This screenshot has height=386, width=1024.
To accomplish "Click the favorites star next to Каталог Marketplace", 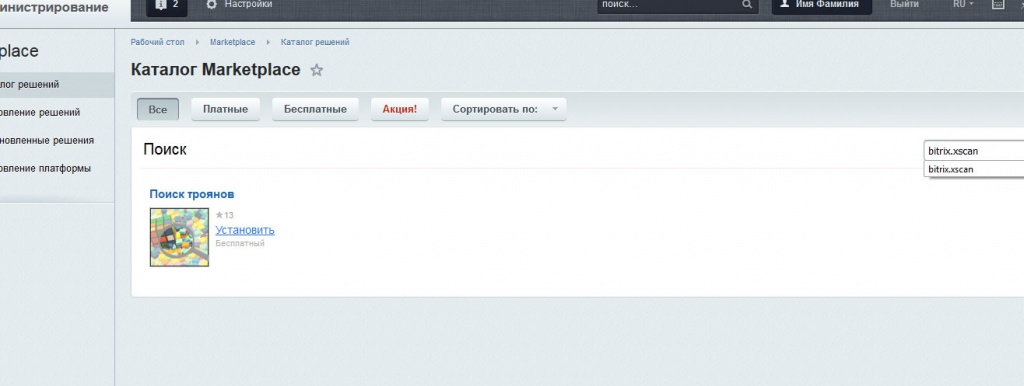I will click(x=317, y=70).
